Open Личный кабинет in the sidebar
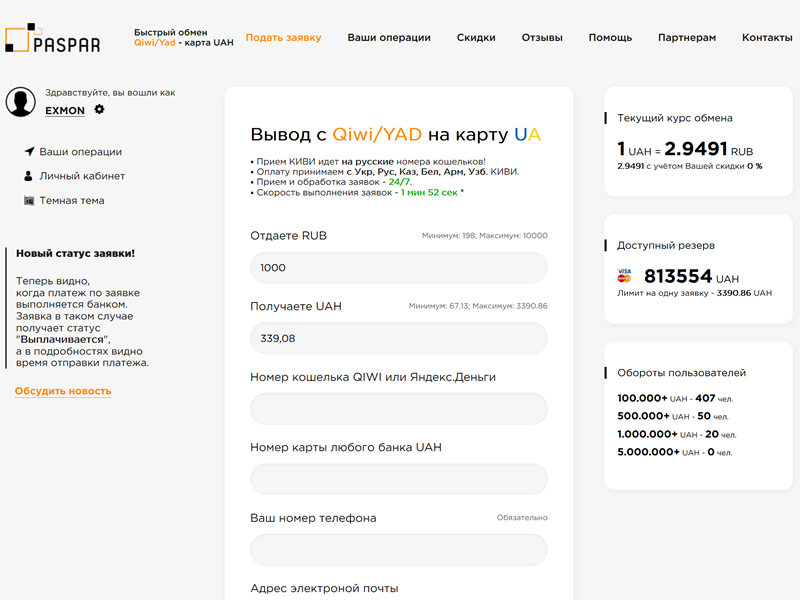Viewport: 800px width, 600px height. (82, 176)
